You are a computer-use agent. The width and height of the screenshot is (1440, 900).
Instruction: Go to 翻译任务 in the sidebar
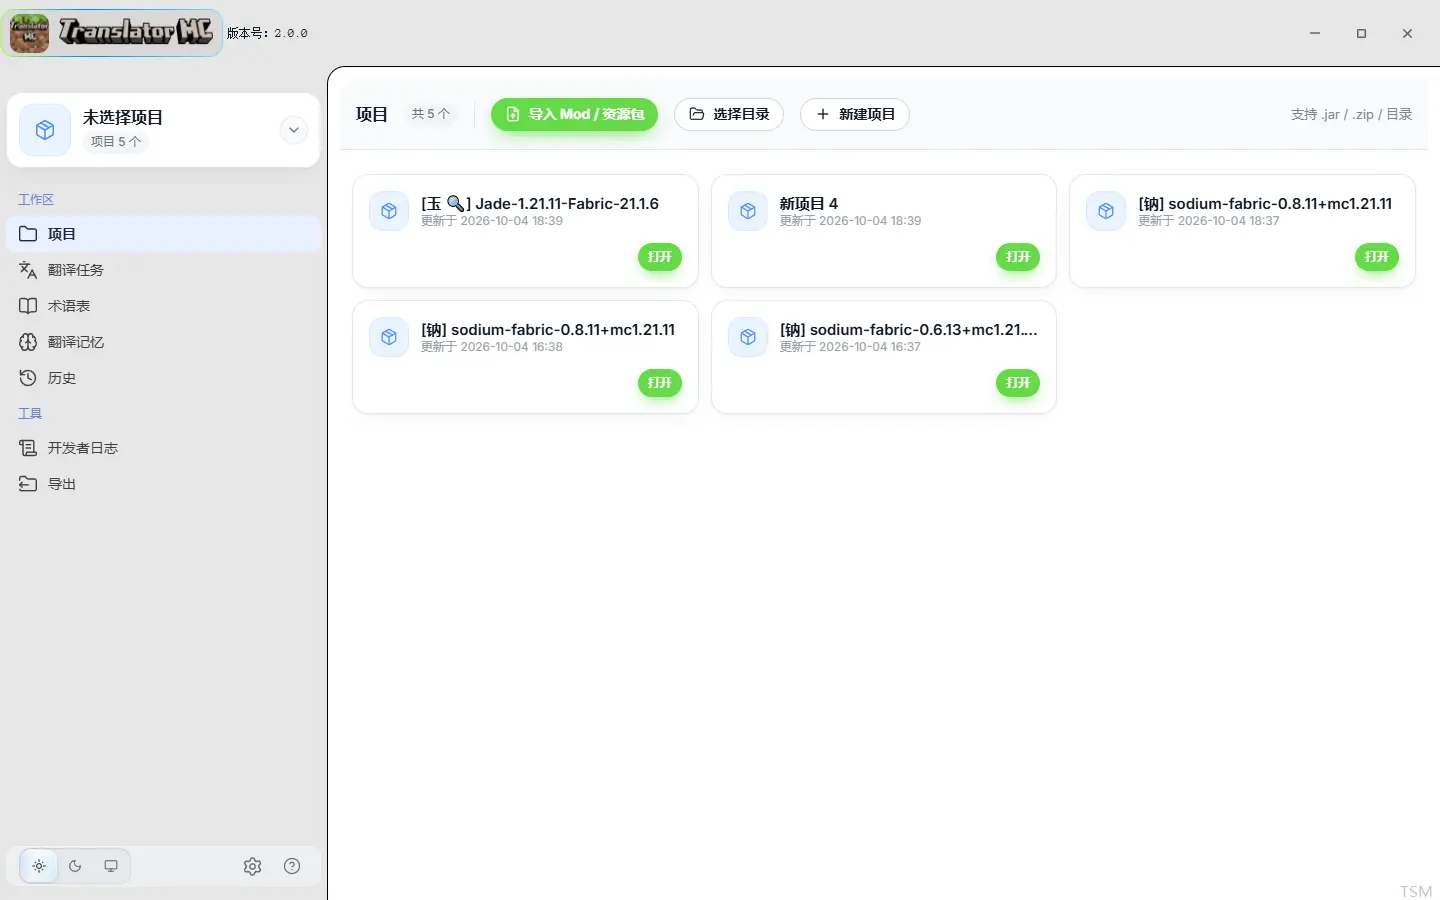click(x=163, y=270)
